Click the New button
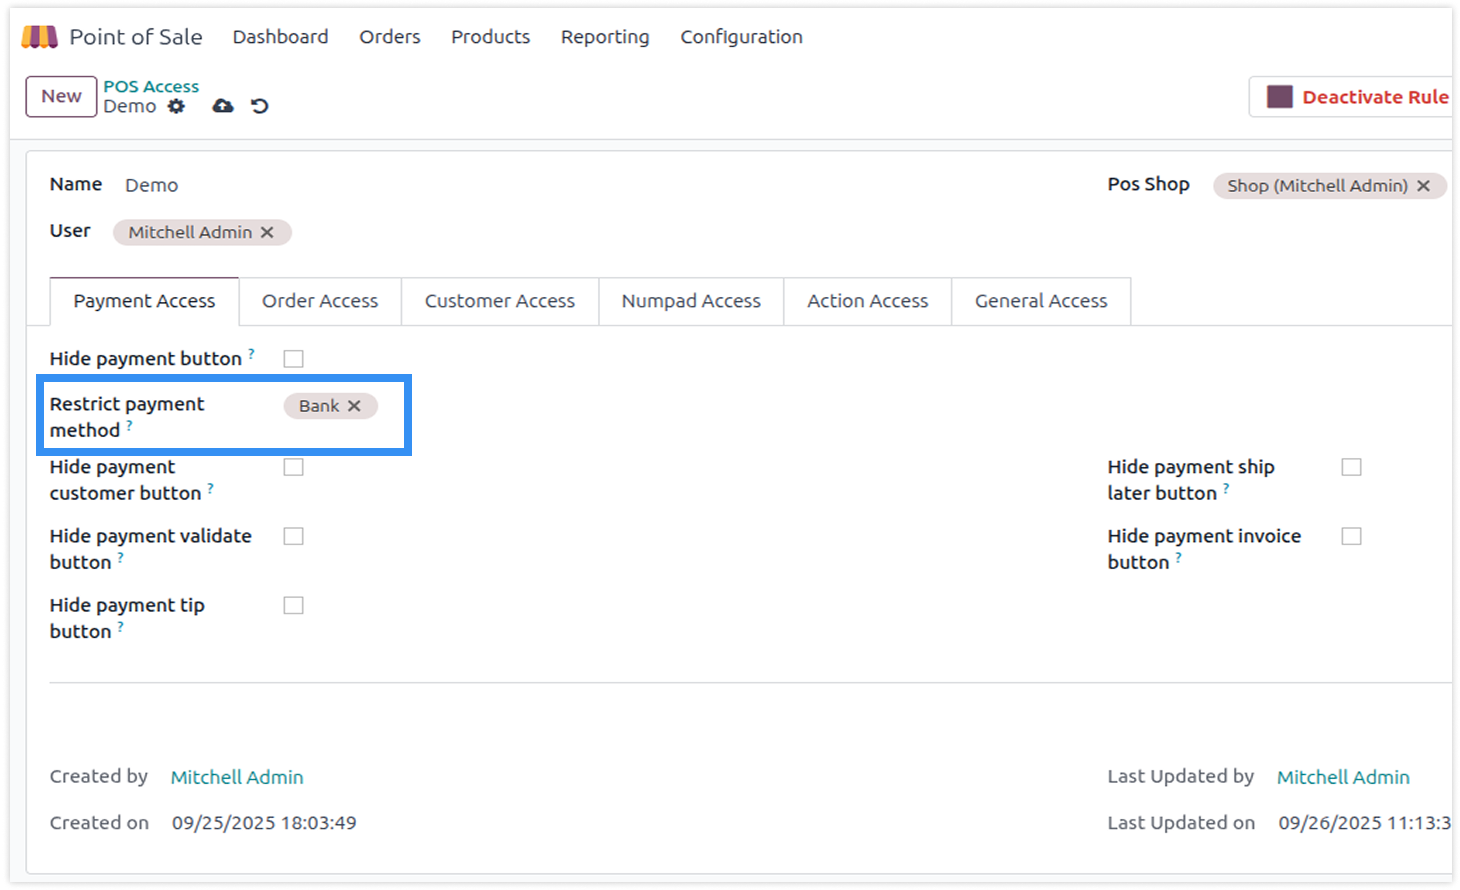 [61, 97]
